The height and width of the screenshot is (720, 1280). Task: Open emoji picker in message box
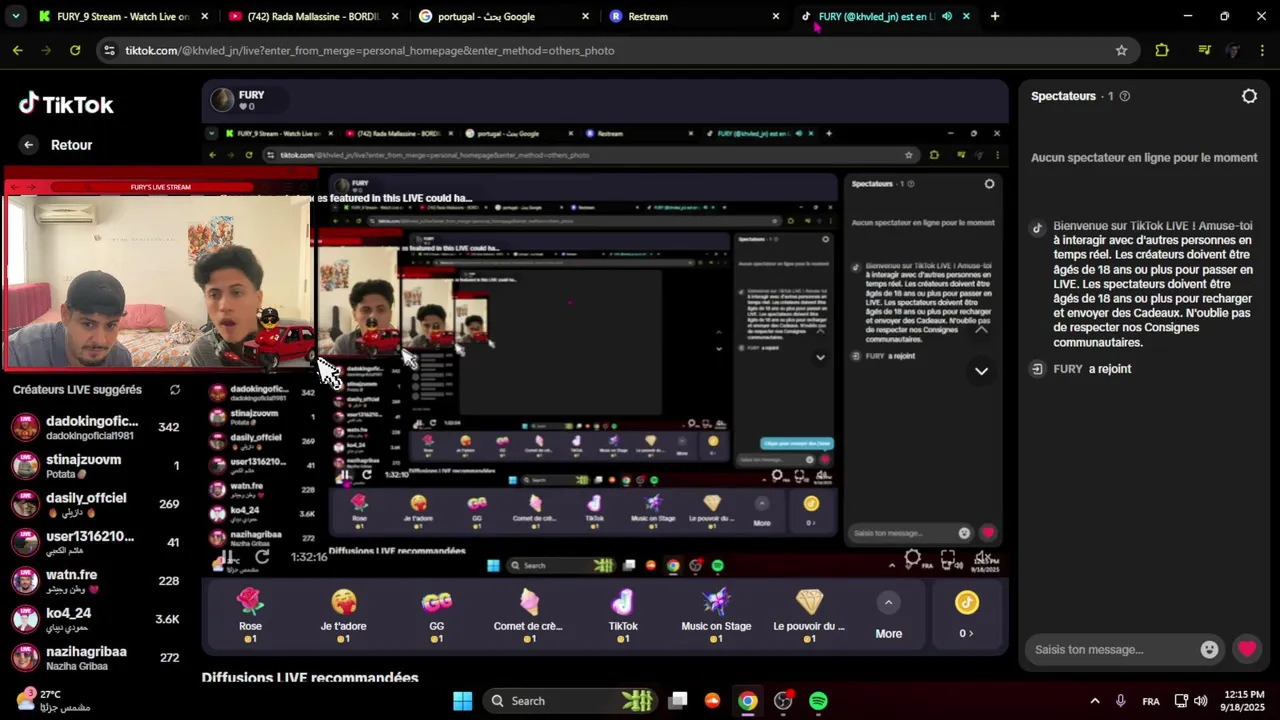[x=1209, y=649]
